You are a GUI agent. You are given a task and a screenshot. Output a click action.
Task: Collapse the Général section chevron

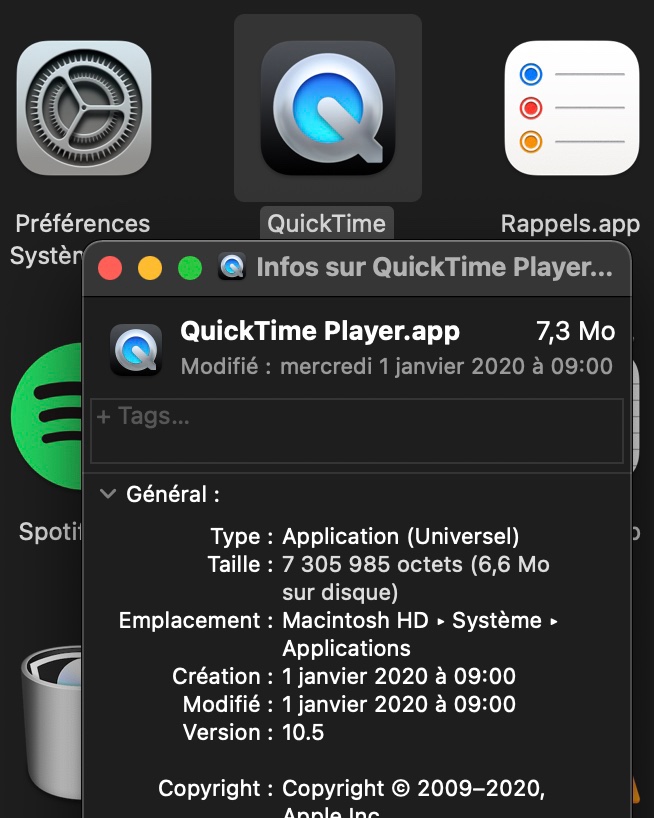click(108, 494)
